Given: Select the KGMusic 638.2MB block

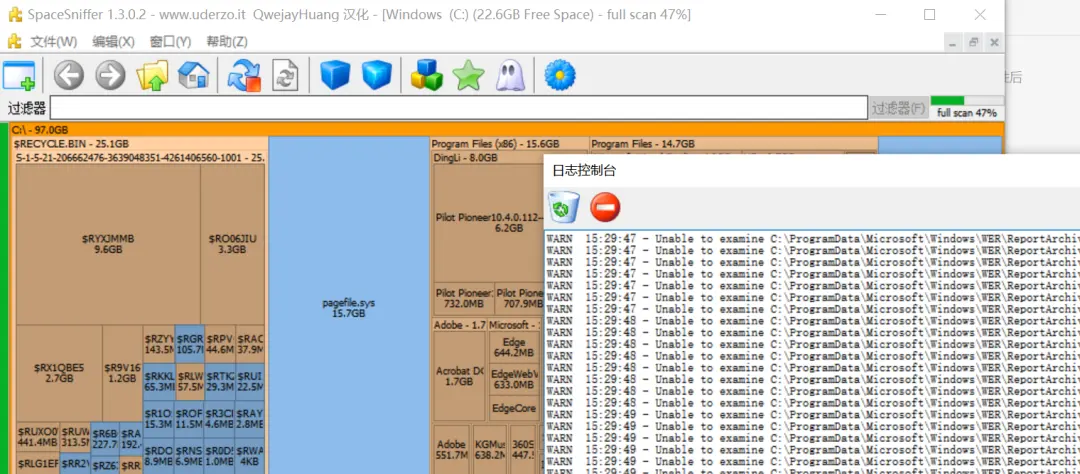Looking at the screenshot, I should tap(490, 449).
